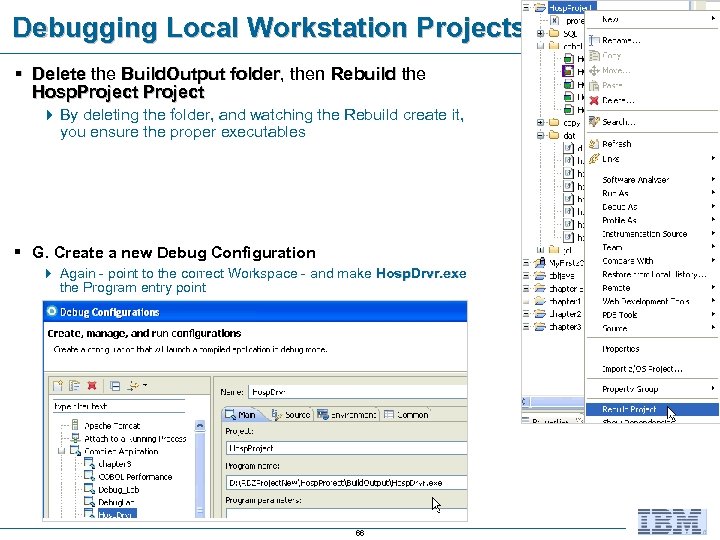The image size is (720, 540).
Task: Select the SQL folder icon
Action: point(554,33)
